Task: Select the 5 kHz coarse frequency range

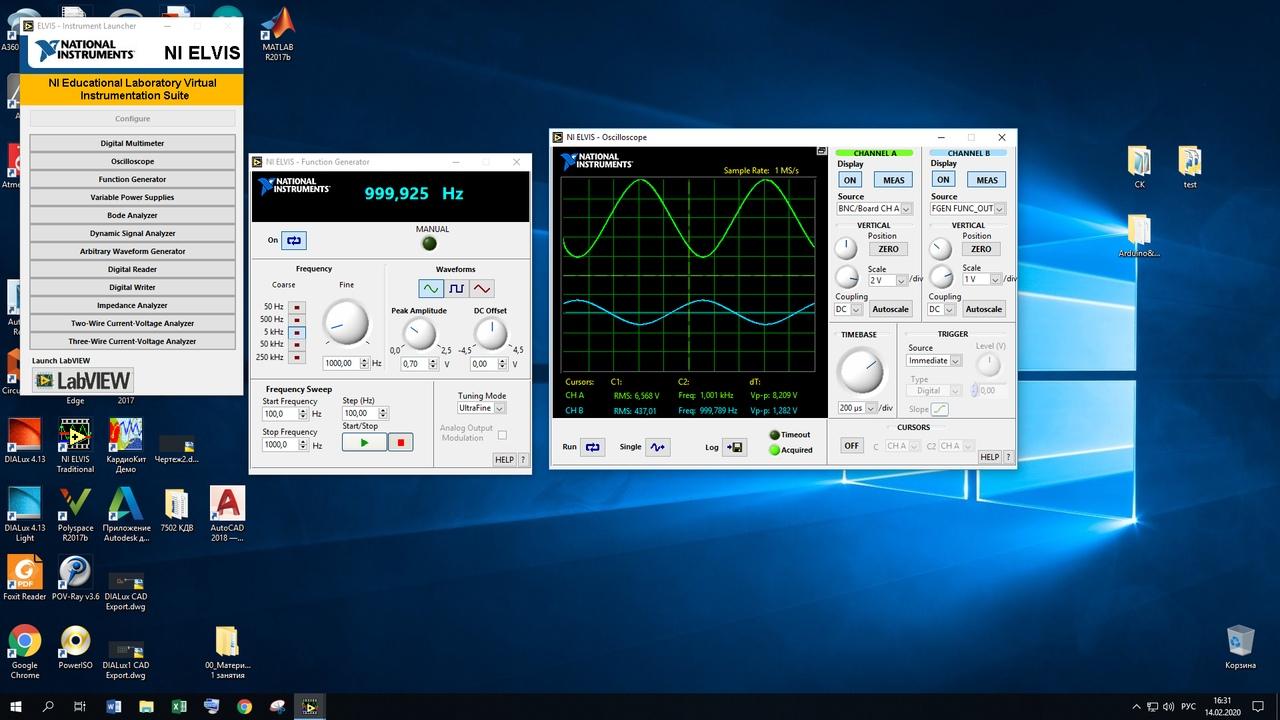Action: click(297, 332)
